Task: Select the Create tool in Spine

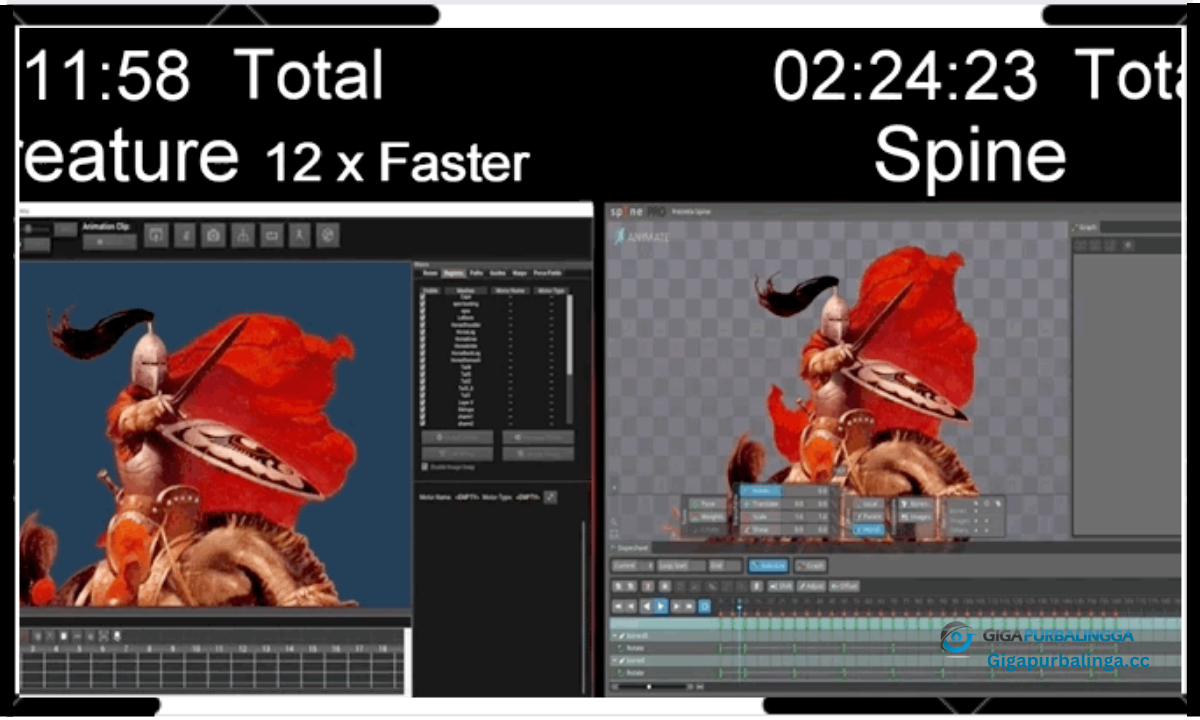Action: click(x=708, y=530)
